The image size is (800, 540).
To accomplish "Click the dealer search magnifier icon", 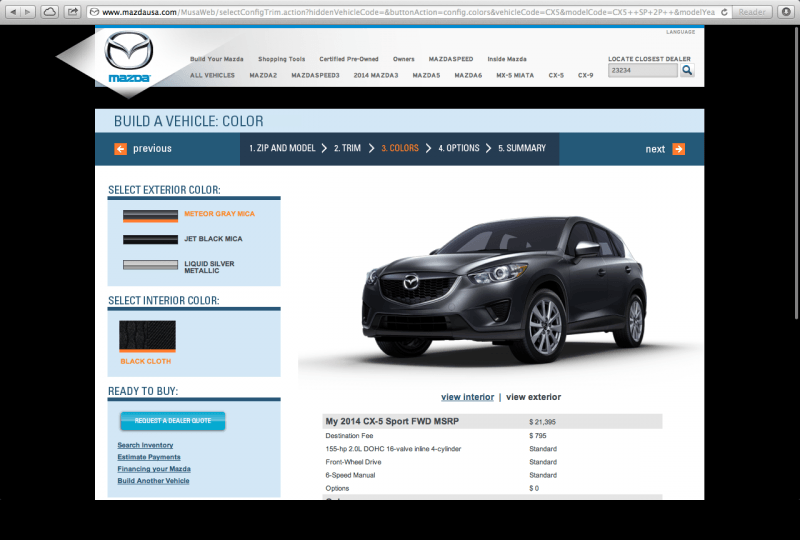I will point(687,70).
